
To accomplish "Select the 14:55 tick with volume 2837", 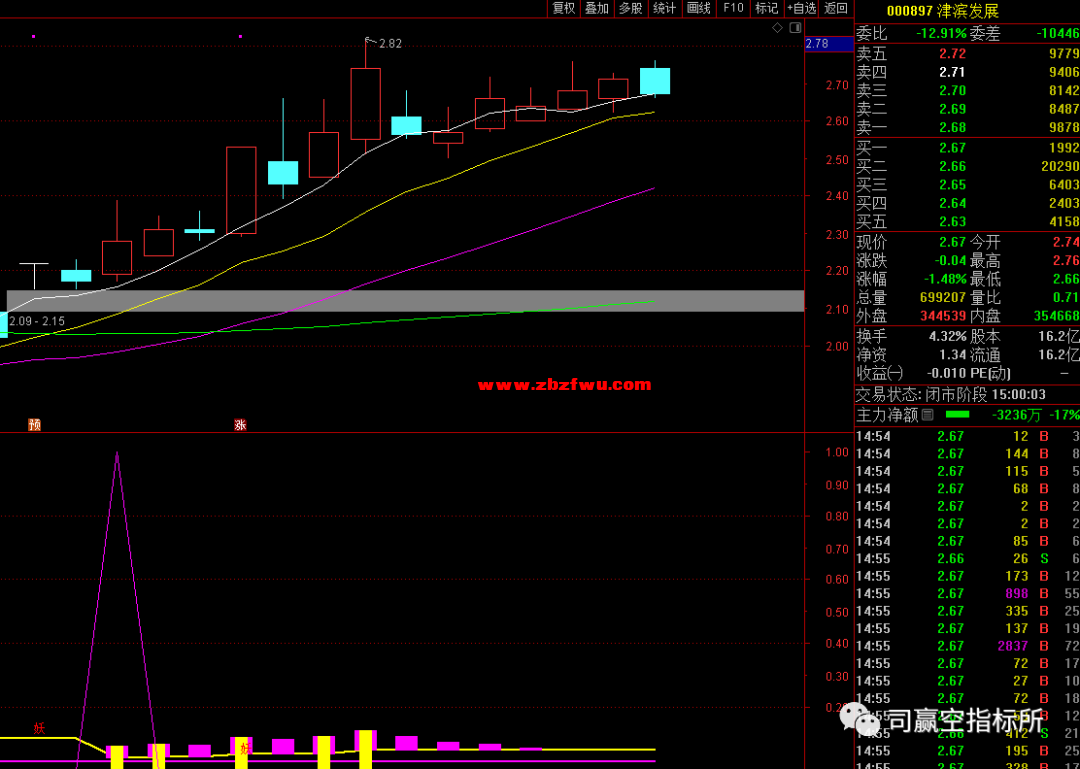I will click(x=967, y=646).
